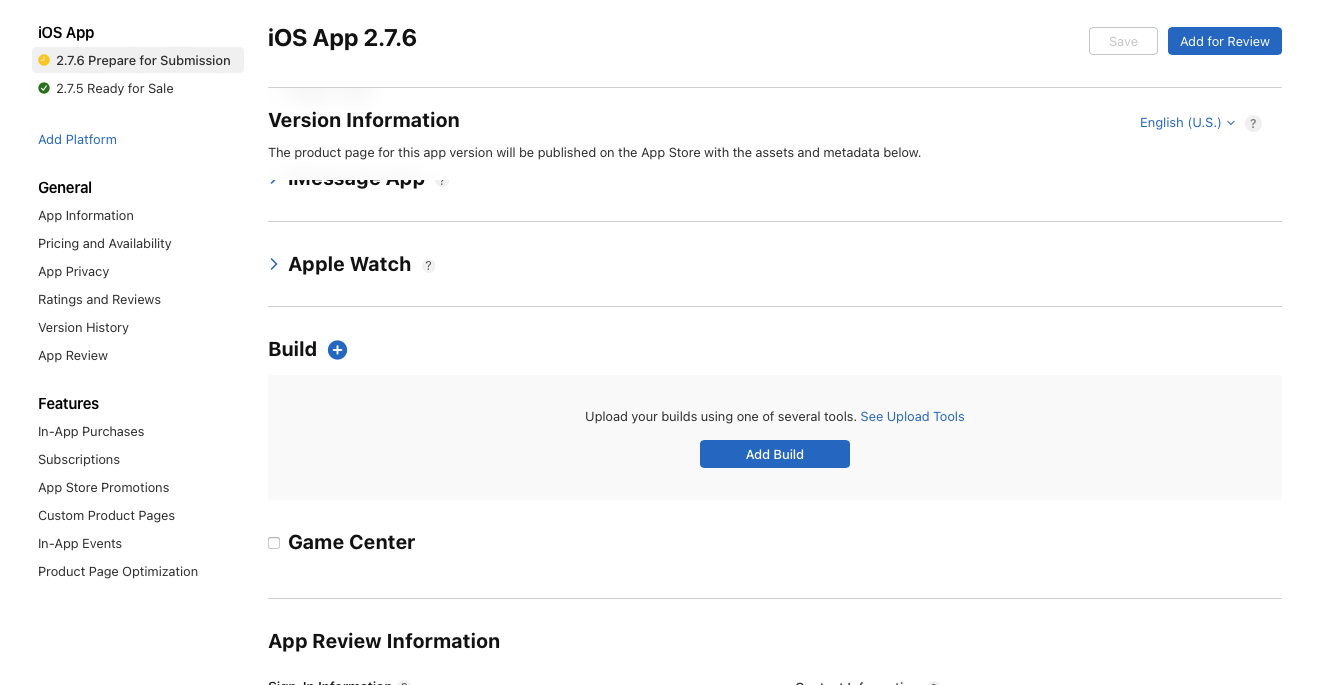The width and height of the screenshot is (1321, 685).
Task: Click the Add for Review button
Action: coord(1225,41)
